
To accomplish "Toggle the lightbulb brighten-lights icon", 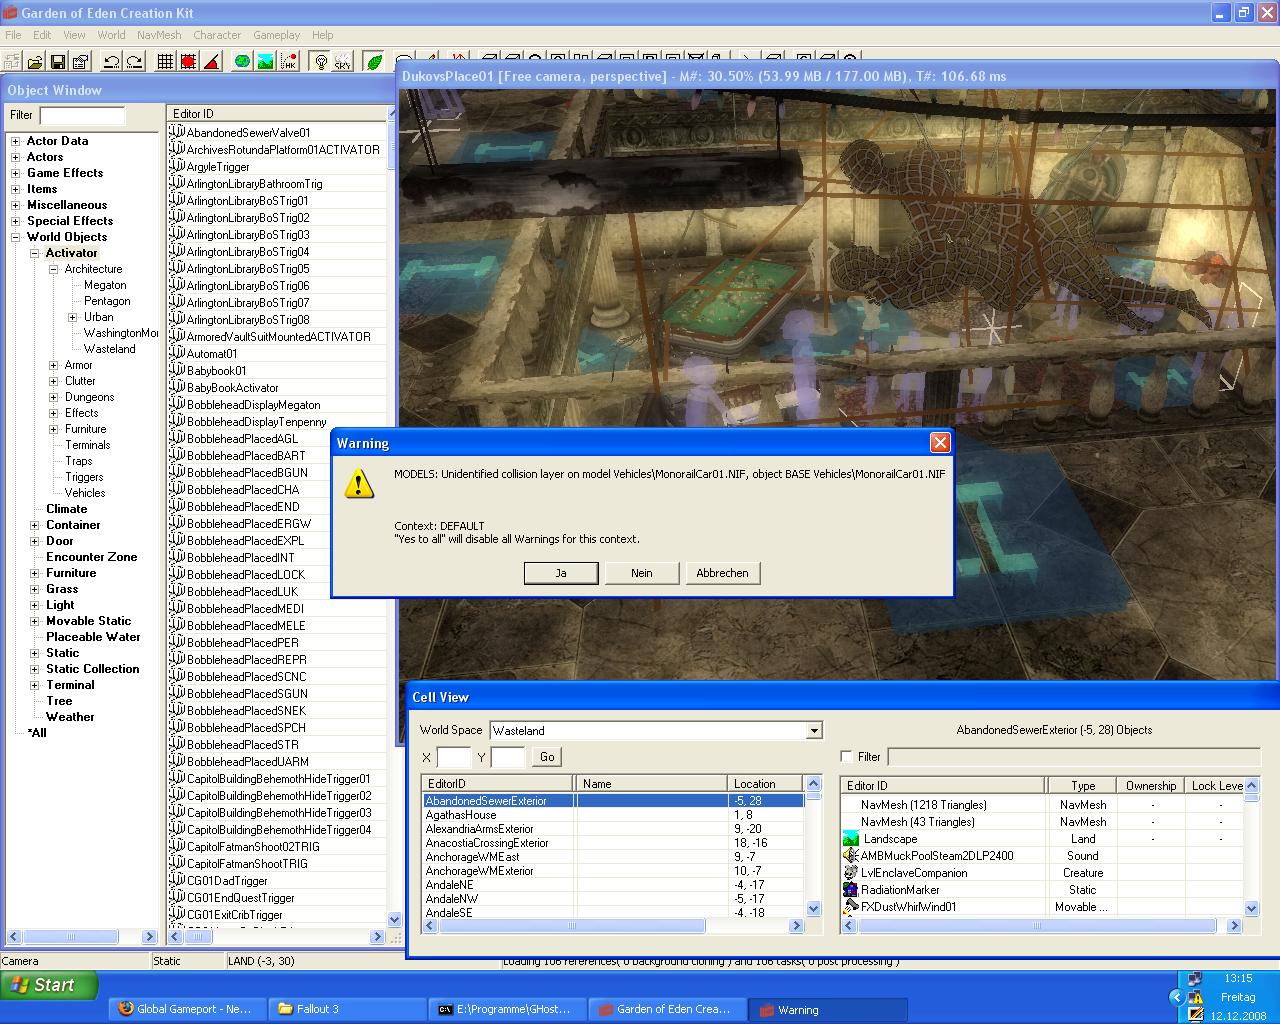I will 320,62.
